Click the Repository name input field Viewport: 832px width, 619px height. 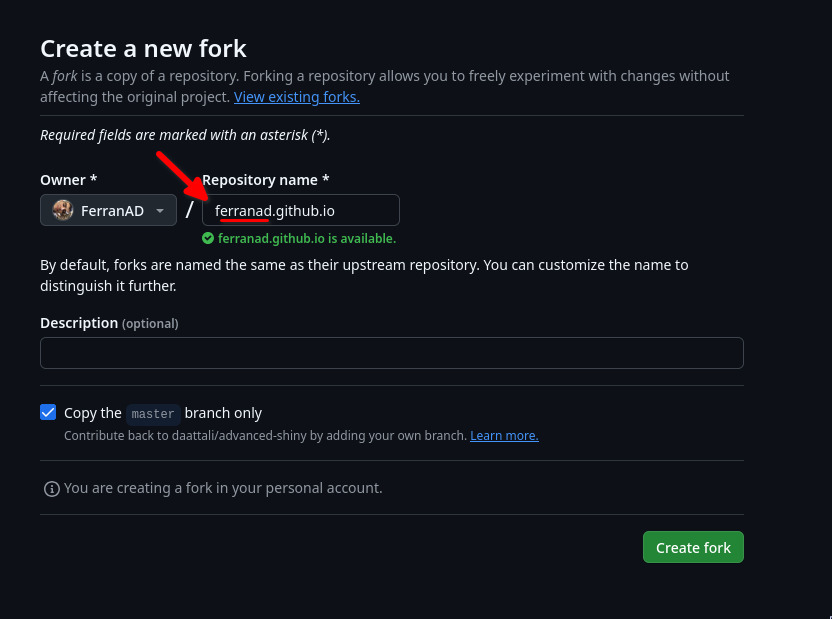point(301,210)
